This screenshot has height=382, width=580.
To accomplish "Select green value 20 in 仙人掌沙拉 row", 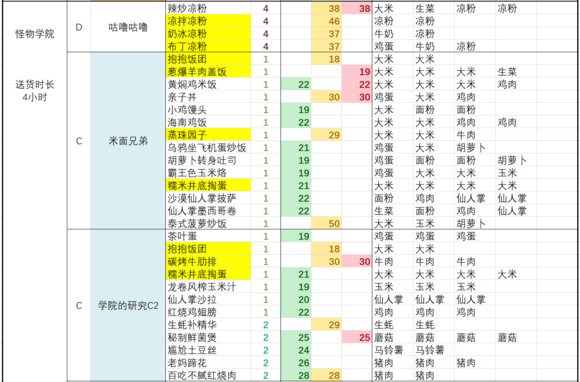I will 296,300.
